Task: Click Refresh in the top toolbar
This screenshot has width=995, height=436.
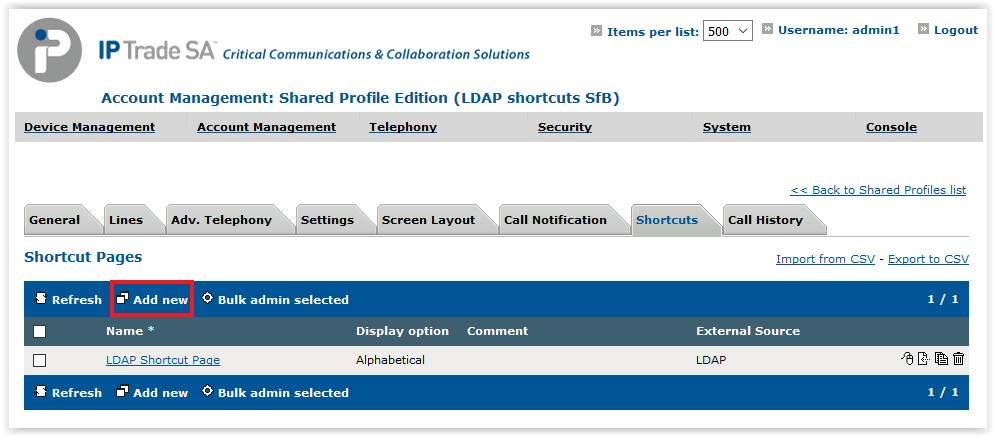Action: 68,300
